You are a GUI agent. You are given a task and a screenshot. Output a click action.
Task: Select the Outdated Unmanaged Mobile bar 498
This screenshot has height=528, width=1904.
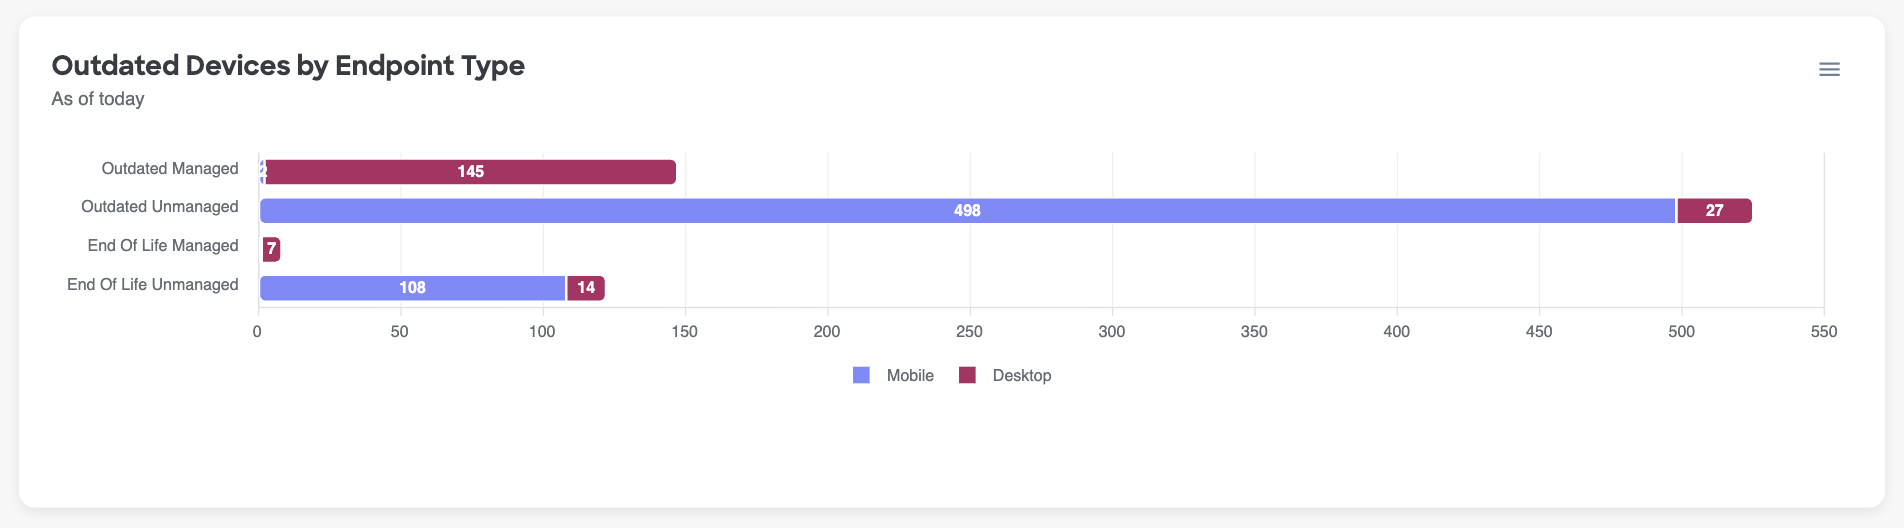pos(966,211)
